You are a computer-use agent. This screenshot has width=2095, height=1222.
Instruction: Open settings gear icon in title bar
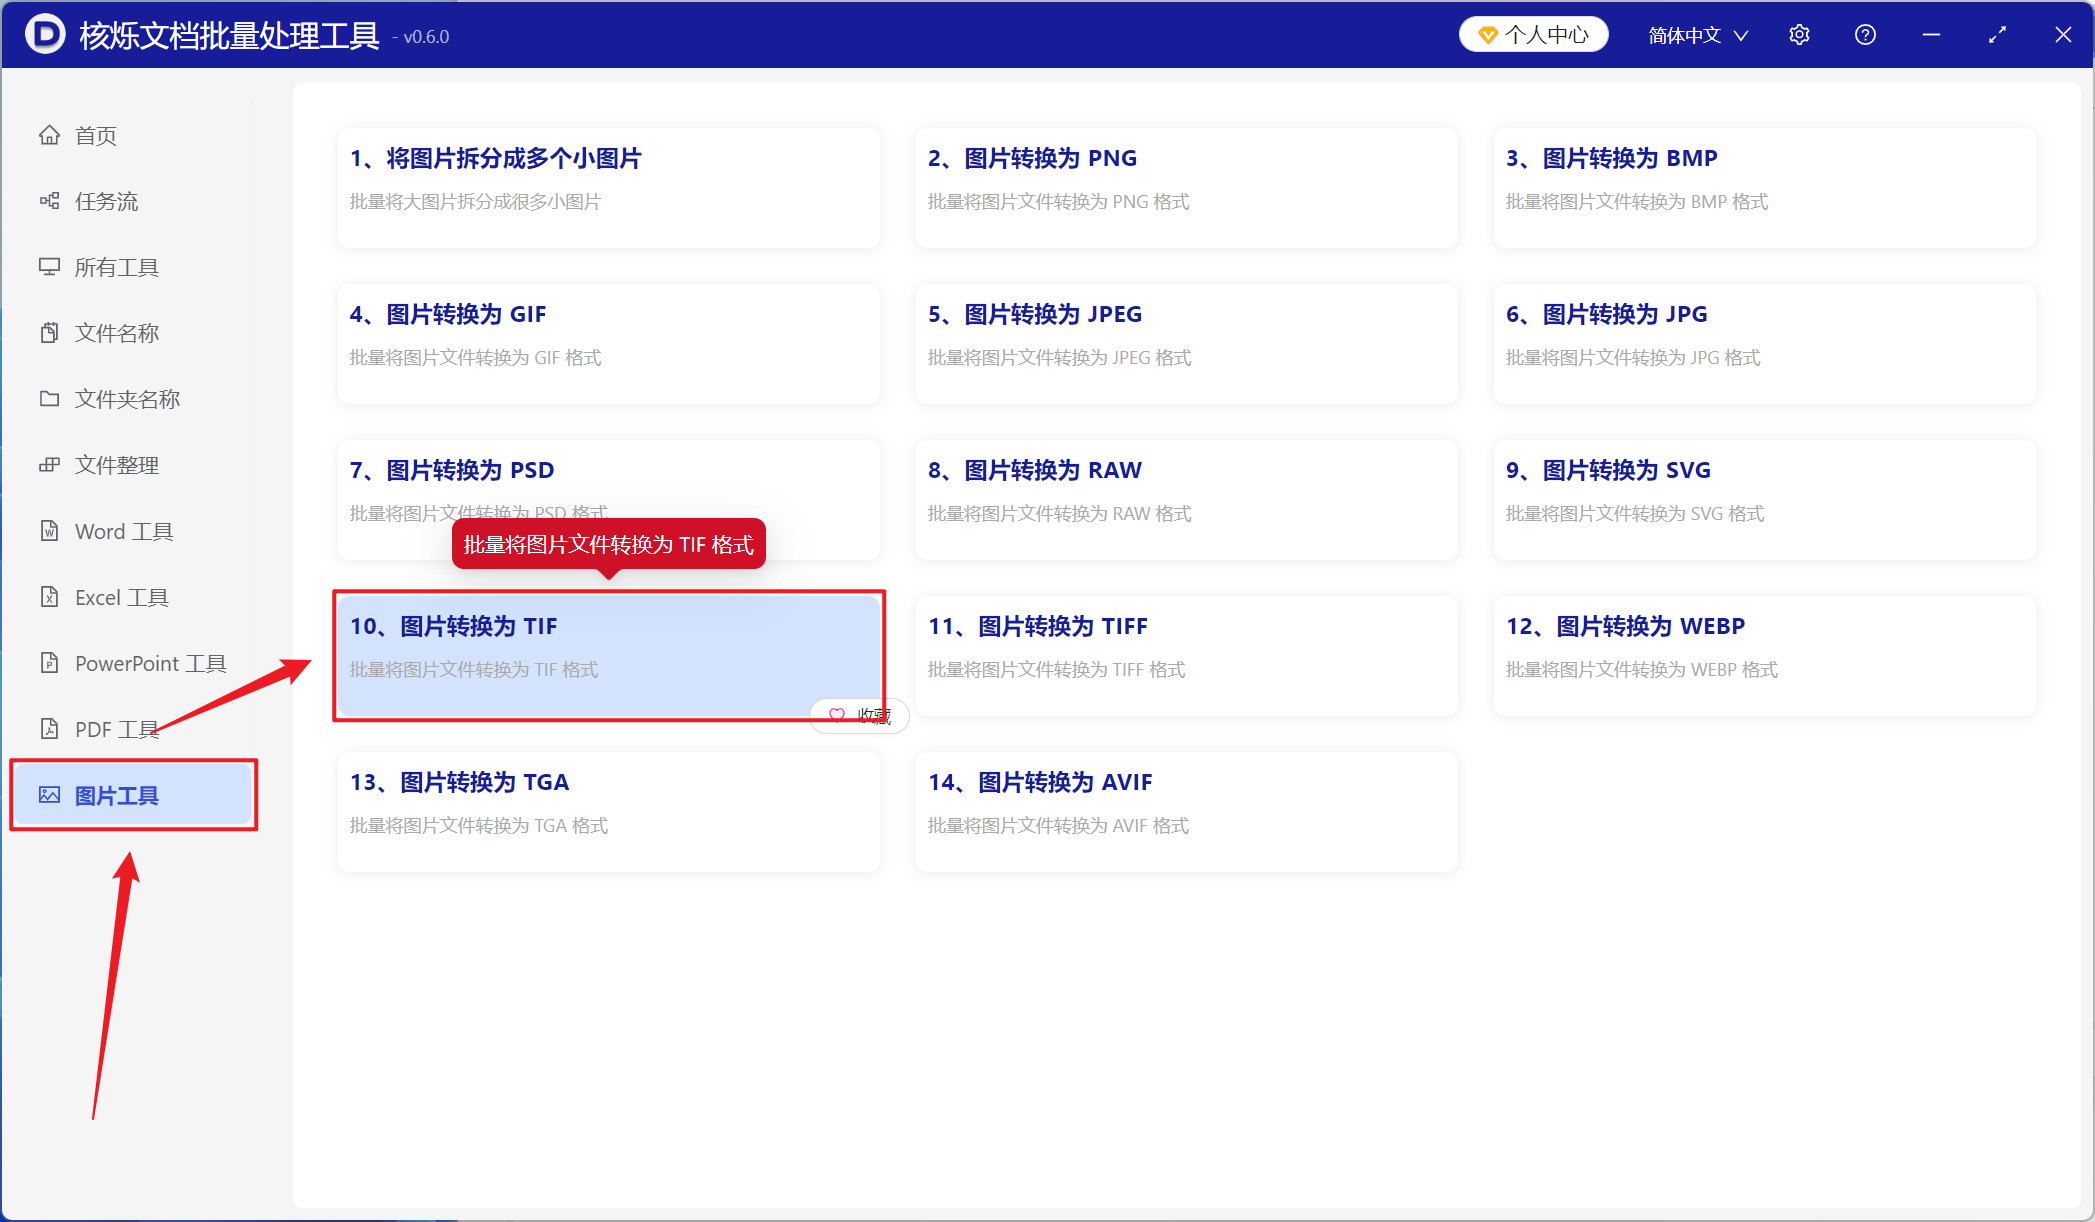[1799, 35]
